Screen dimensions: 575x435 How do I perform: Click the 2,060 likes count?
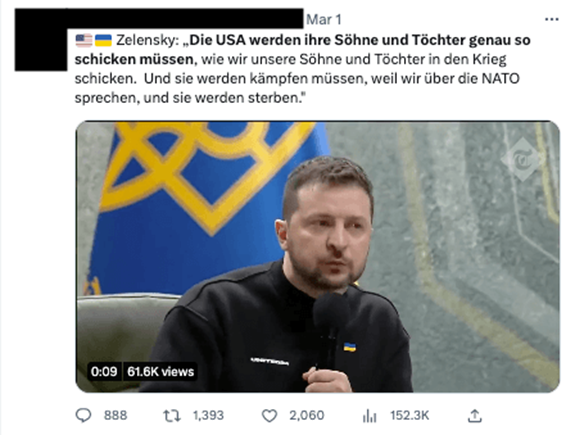(307, 415)
